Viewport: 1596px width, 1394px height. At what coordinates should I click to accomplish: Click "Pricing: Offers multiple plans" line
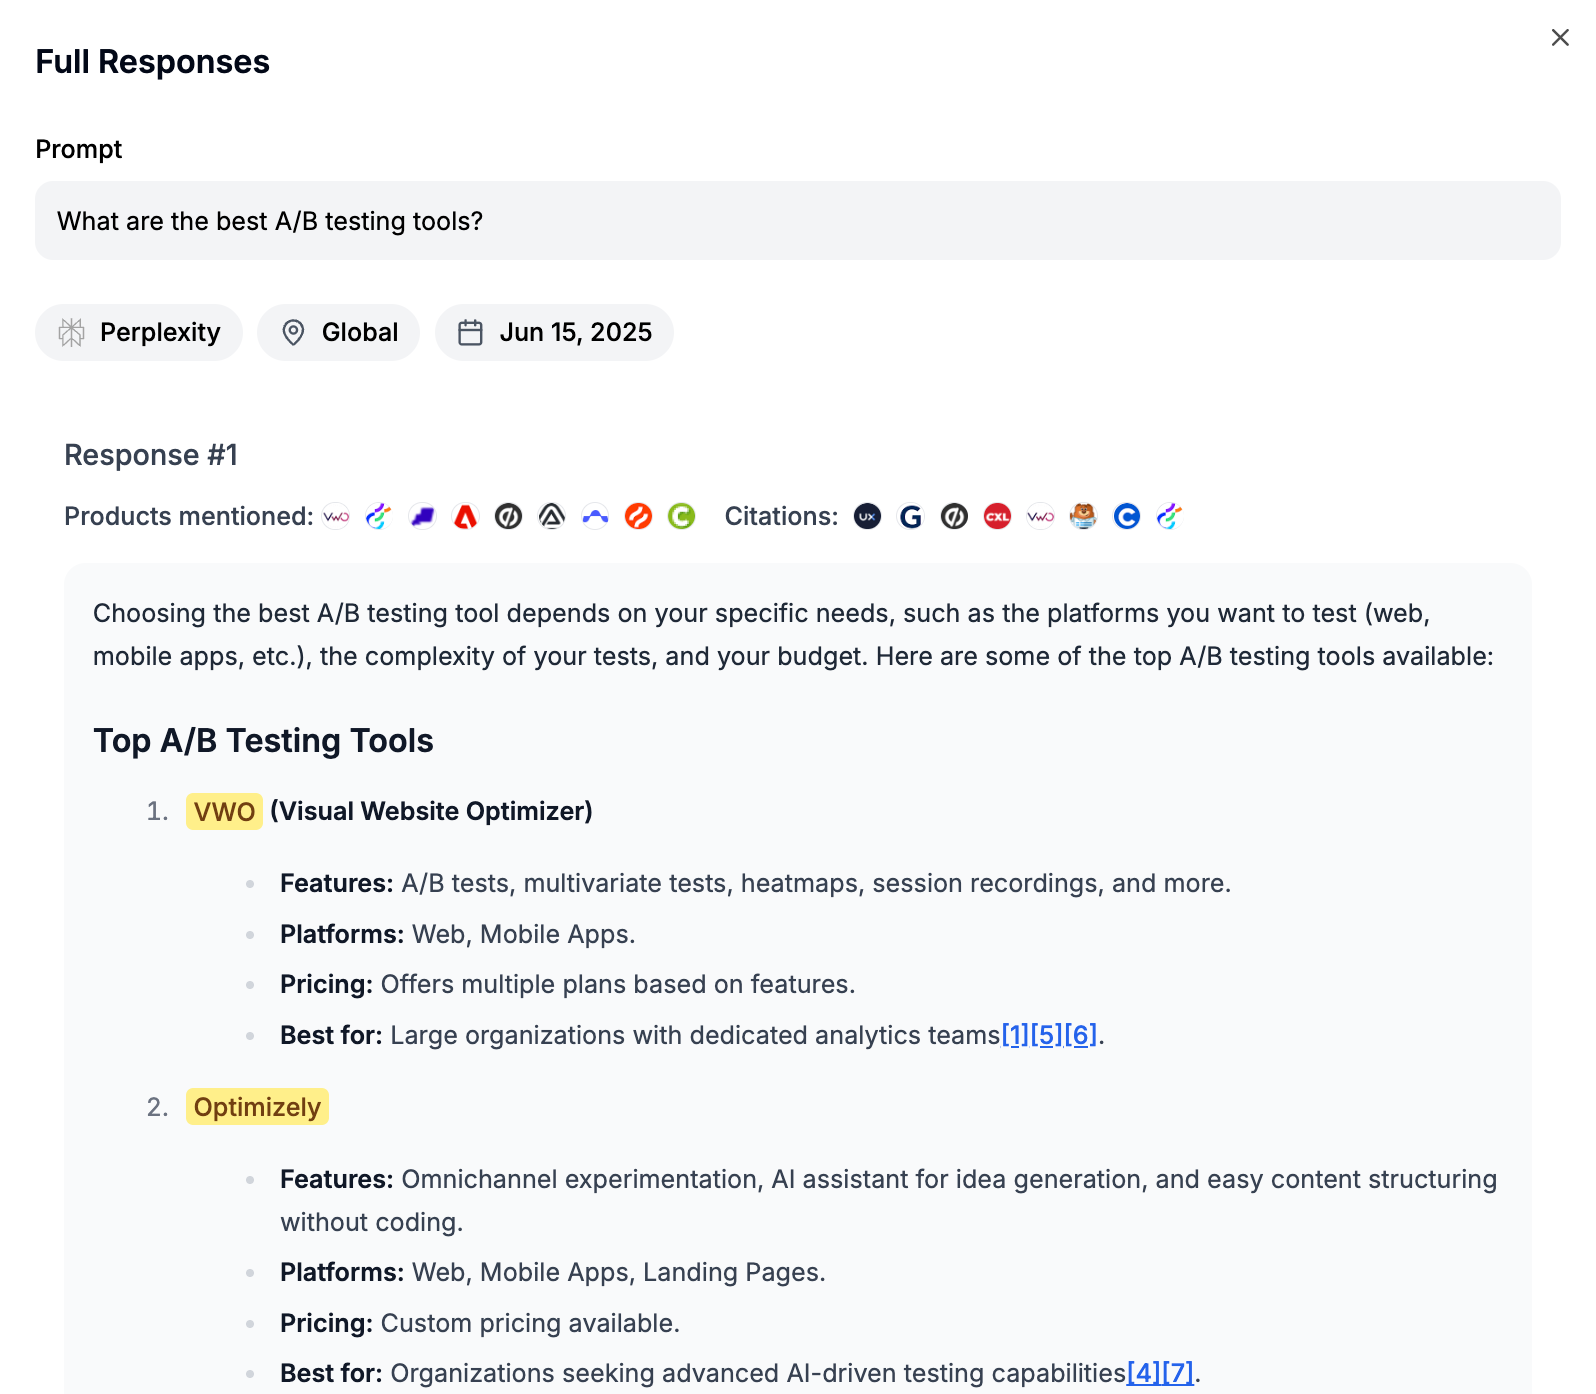coord(568,984)
